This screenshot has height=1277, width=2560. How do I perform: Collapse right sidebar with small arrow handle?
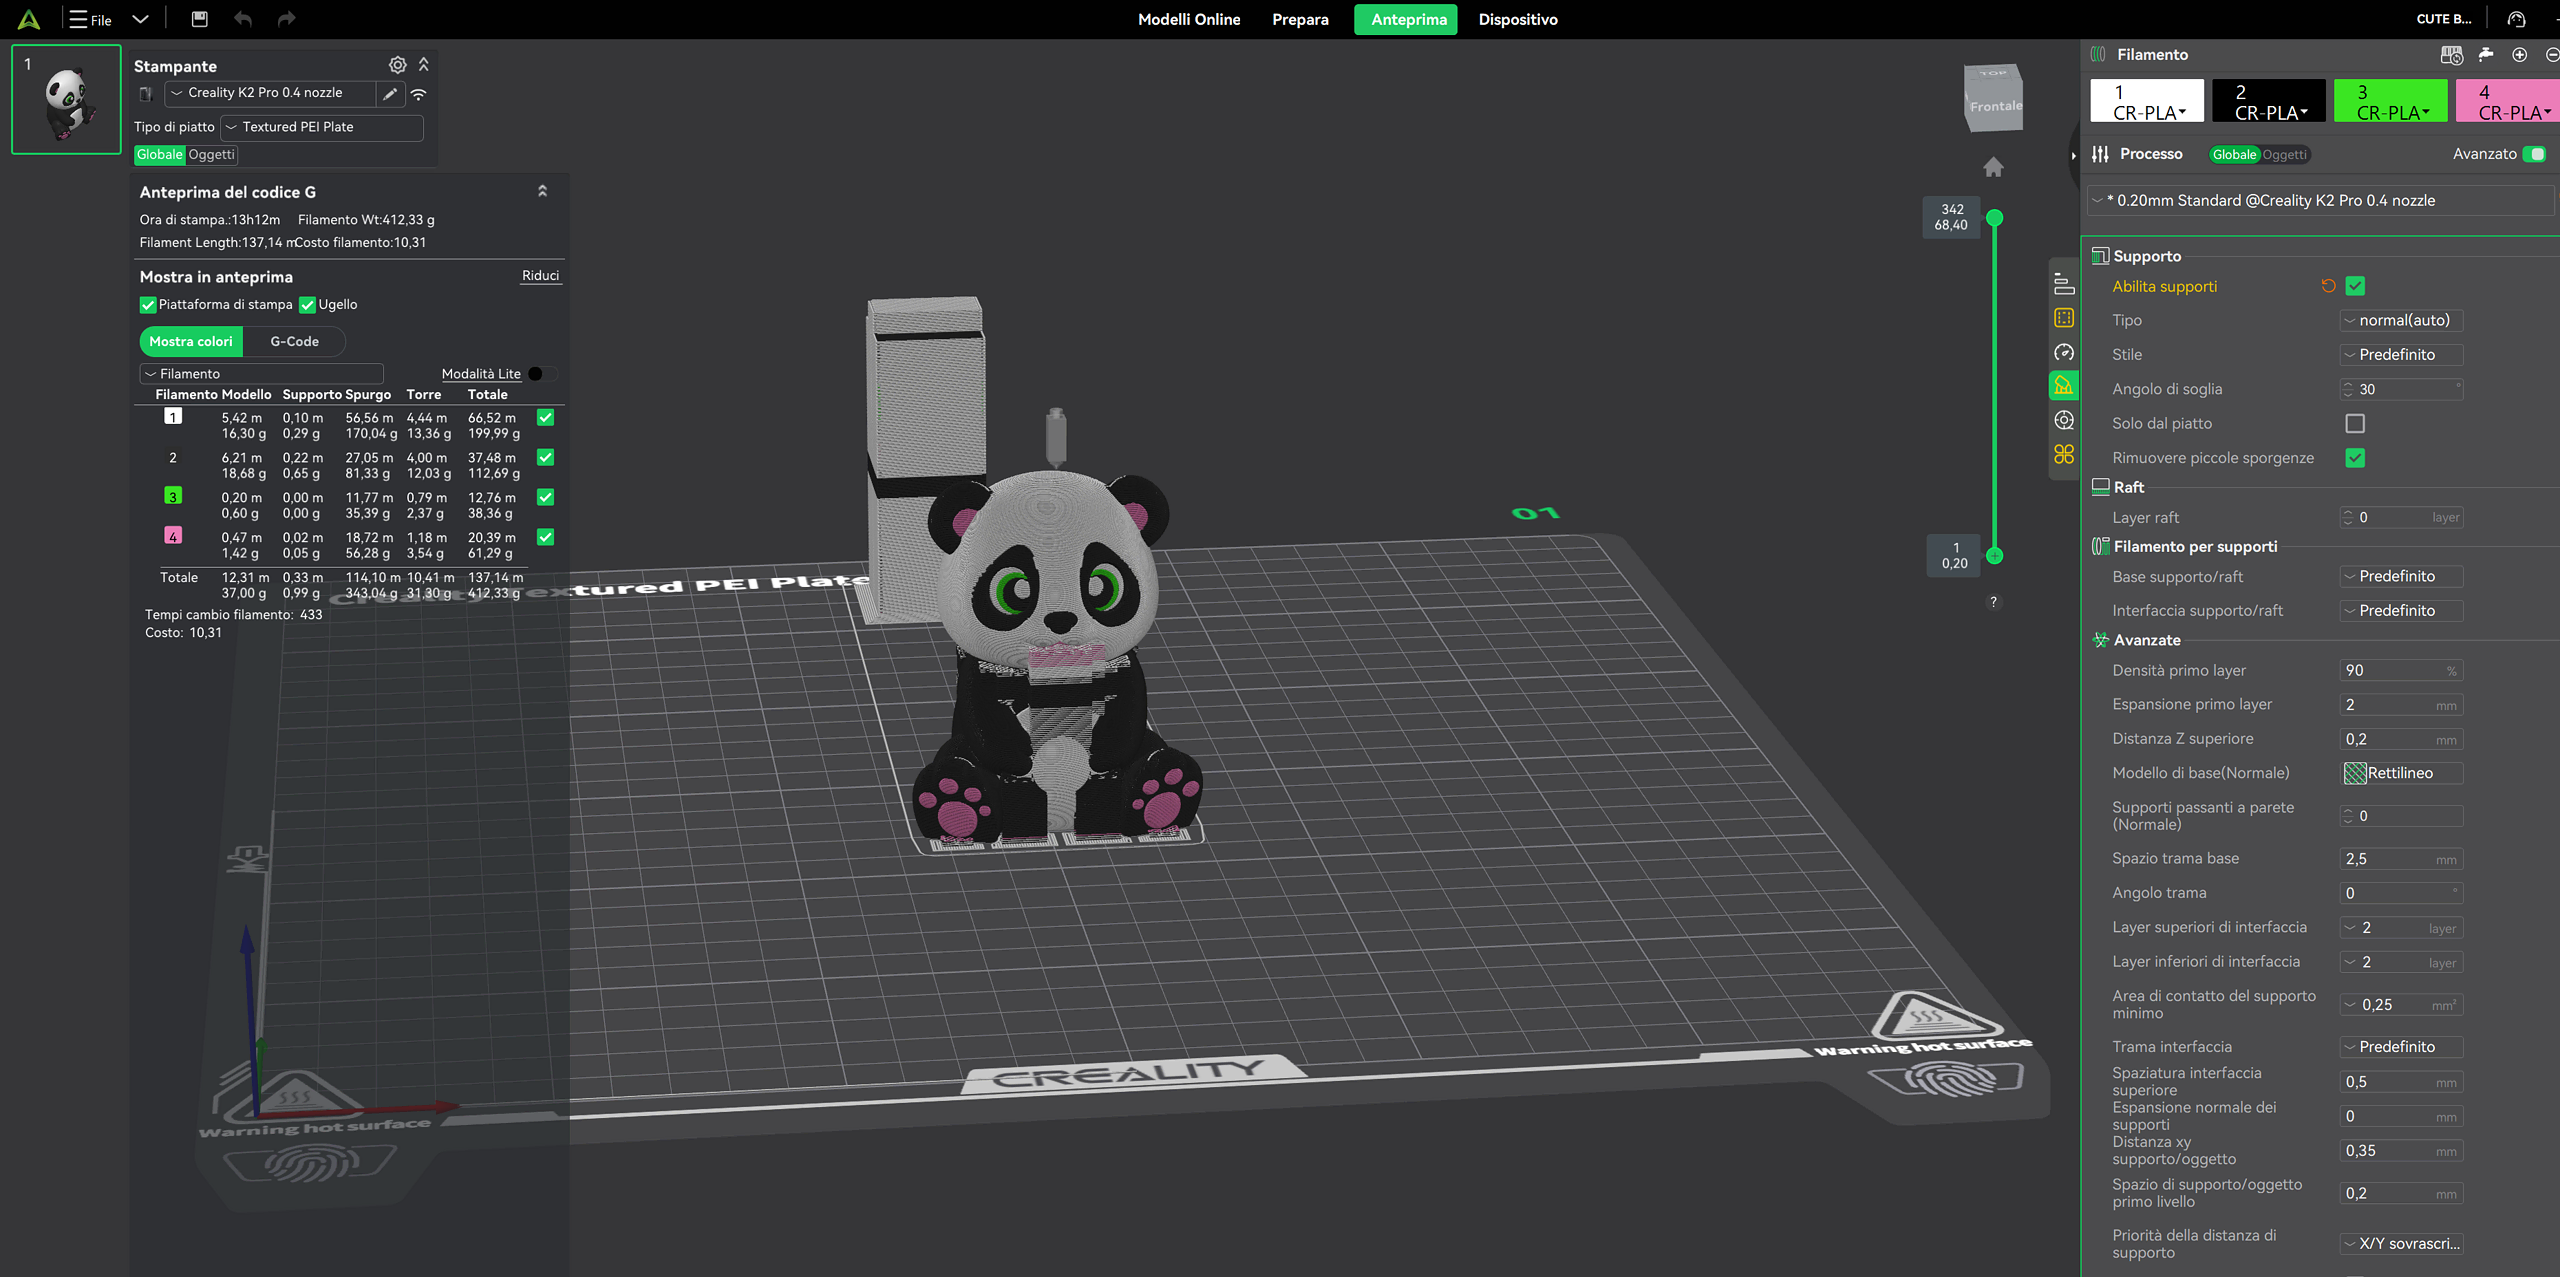pyautogui.click(x=2073, y=155)
